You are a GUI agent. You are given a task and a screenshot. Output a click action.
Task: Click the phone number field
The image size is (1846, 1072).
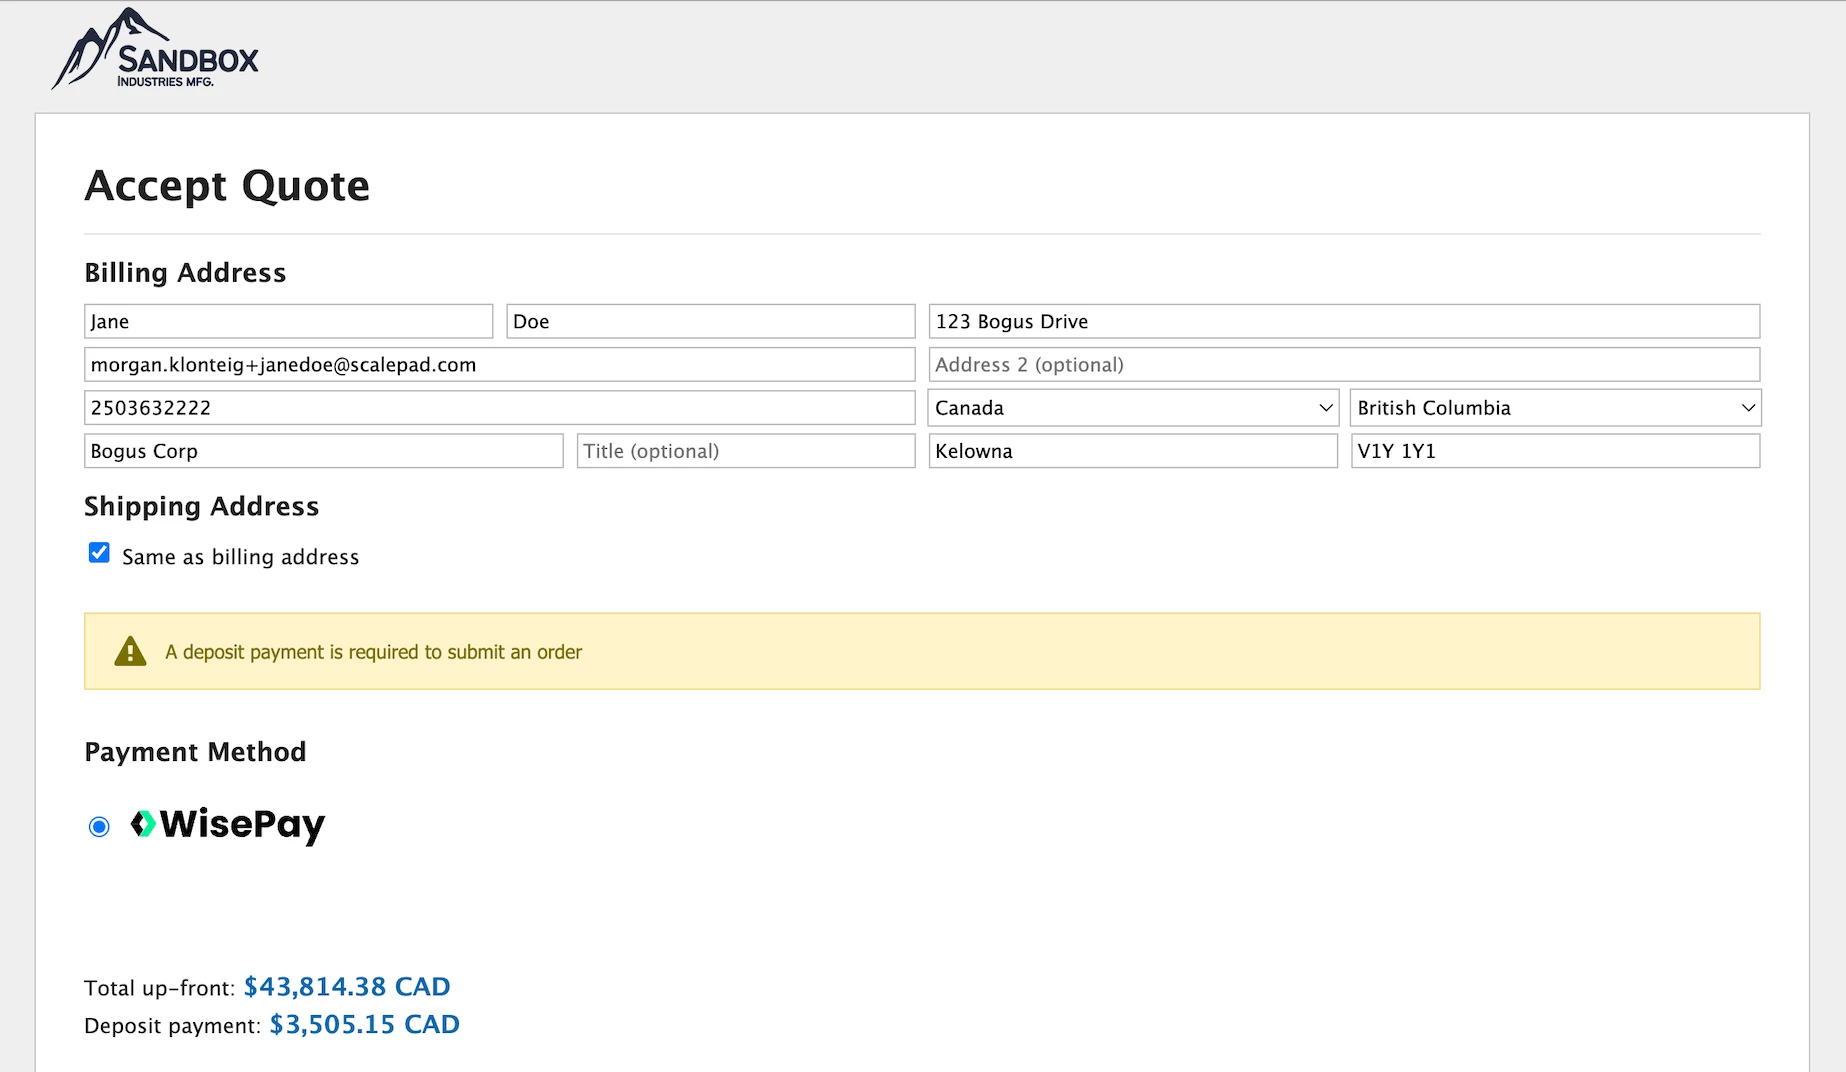[x=500, y=408]
